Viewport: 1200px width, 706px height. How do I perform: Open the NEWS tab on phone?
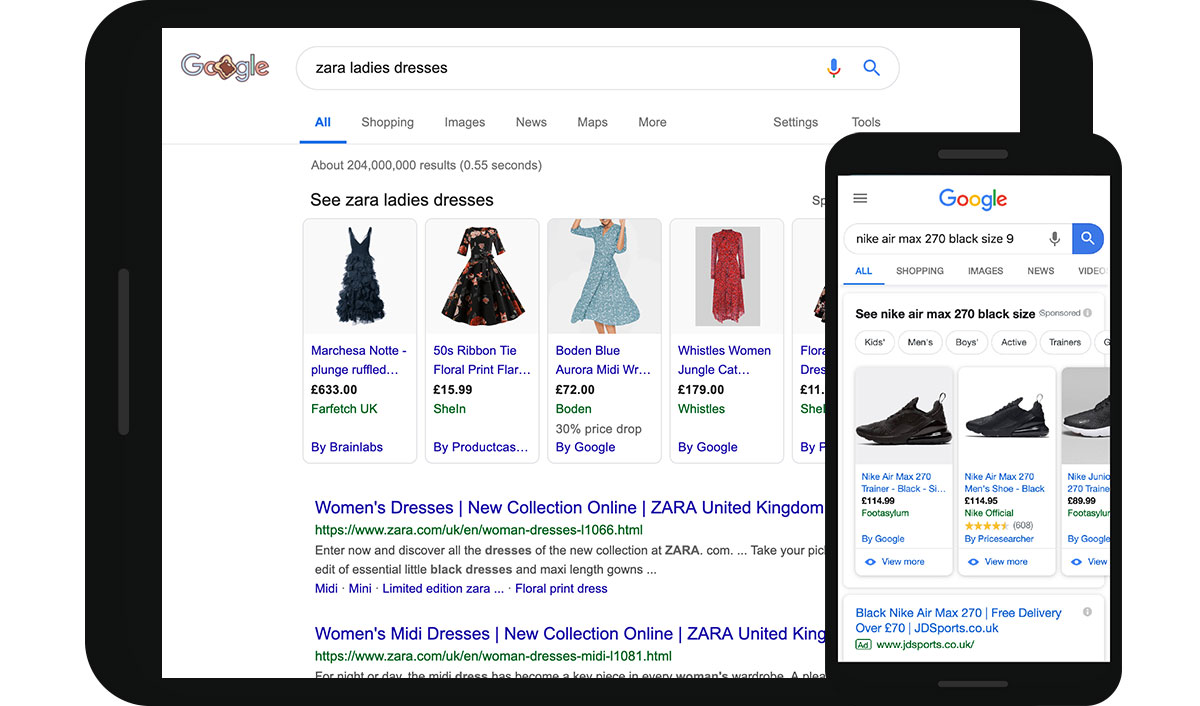(x=1041, y=271)
